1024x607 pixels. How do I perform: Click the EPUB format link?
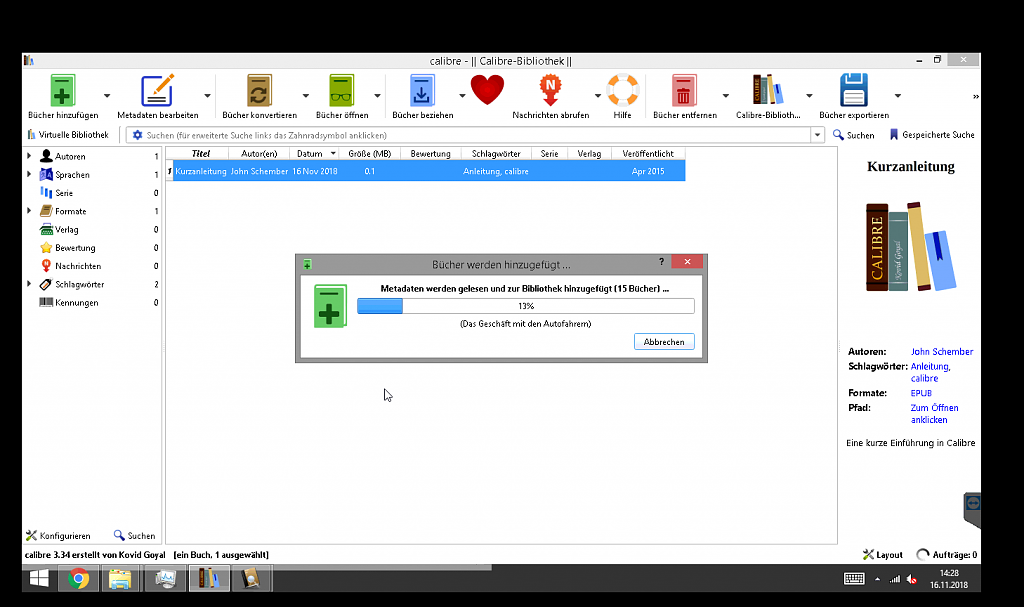click(921, 393)
